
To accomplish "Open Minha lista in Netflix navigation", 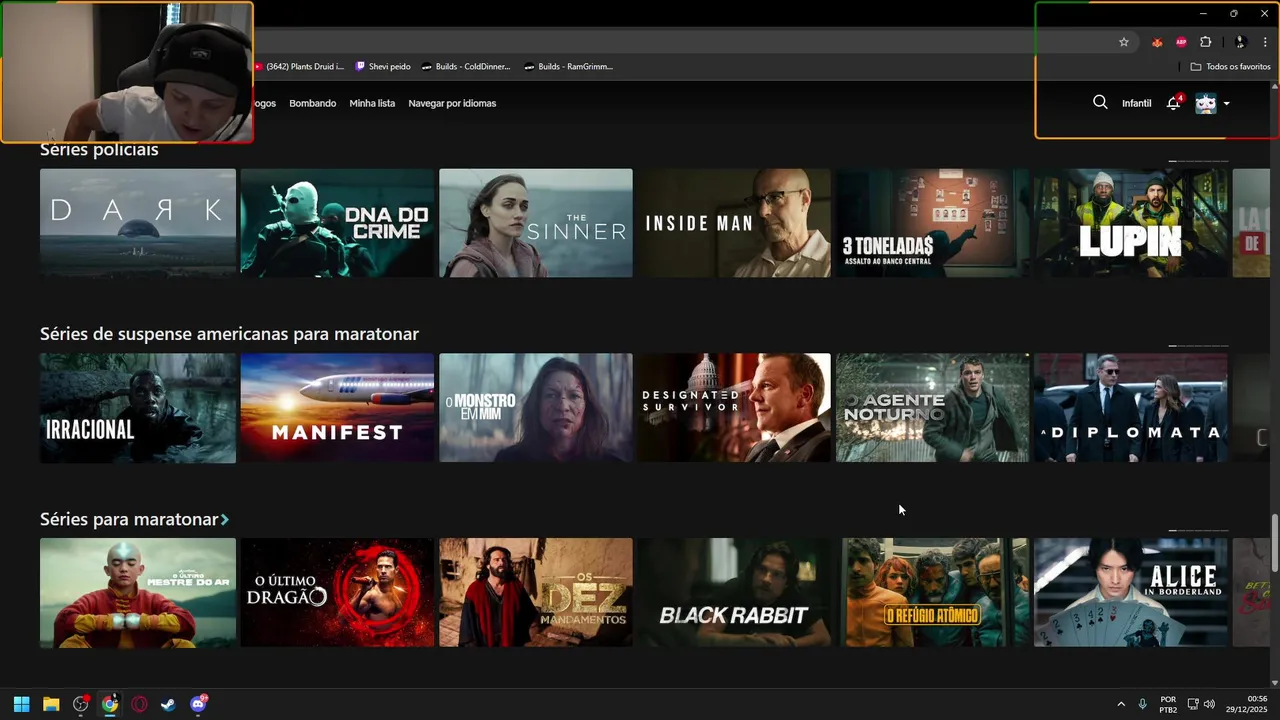I will [x=372, y=103].
